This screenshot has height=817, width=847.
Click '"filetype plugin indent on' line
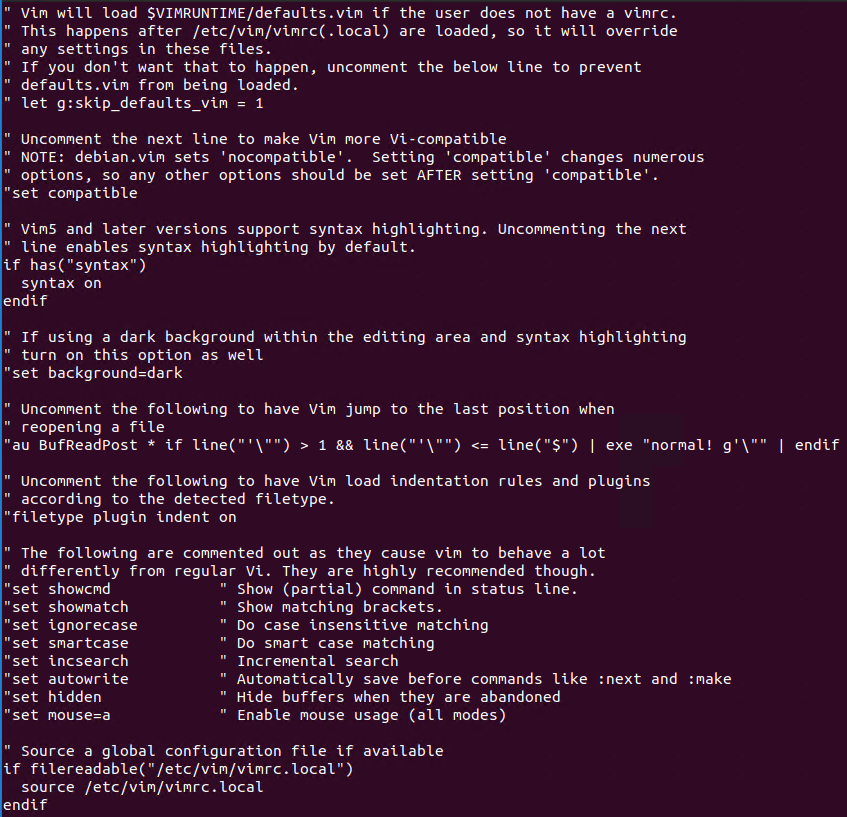tap(120, 517)
